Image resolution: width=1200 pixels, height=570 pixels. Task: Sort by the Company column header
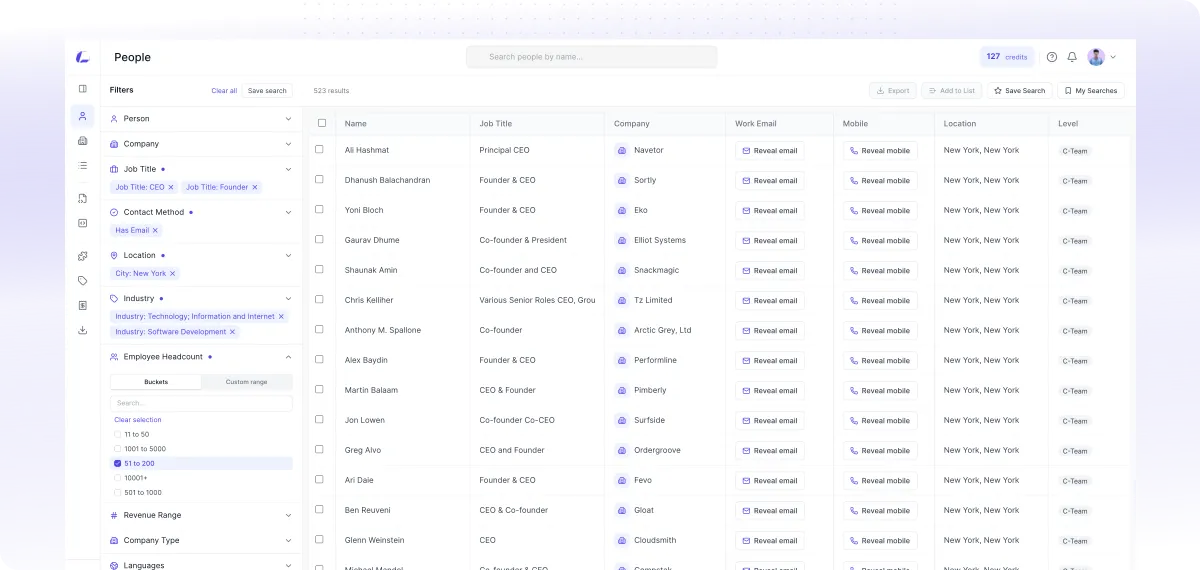(x=632, y=124)
